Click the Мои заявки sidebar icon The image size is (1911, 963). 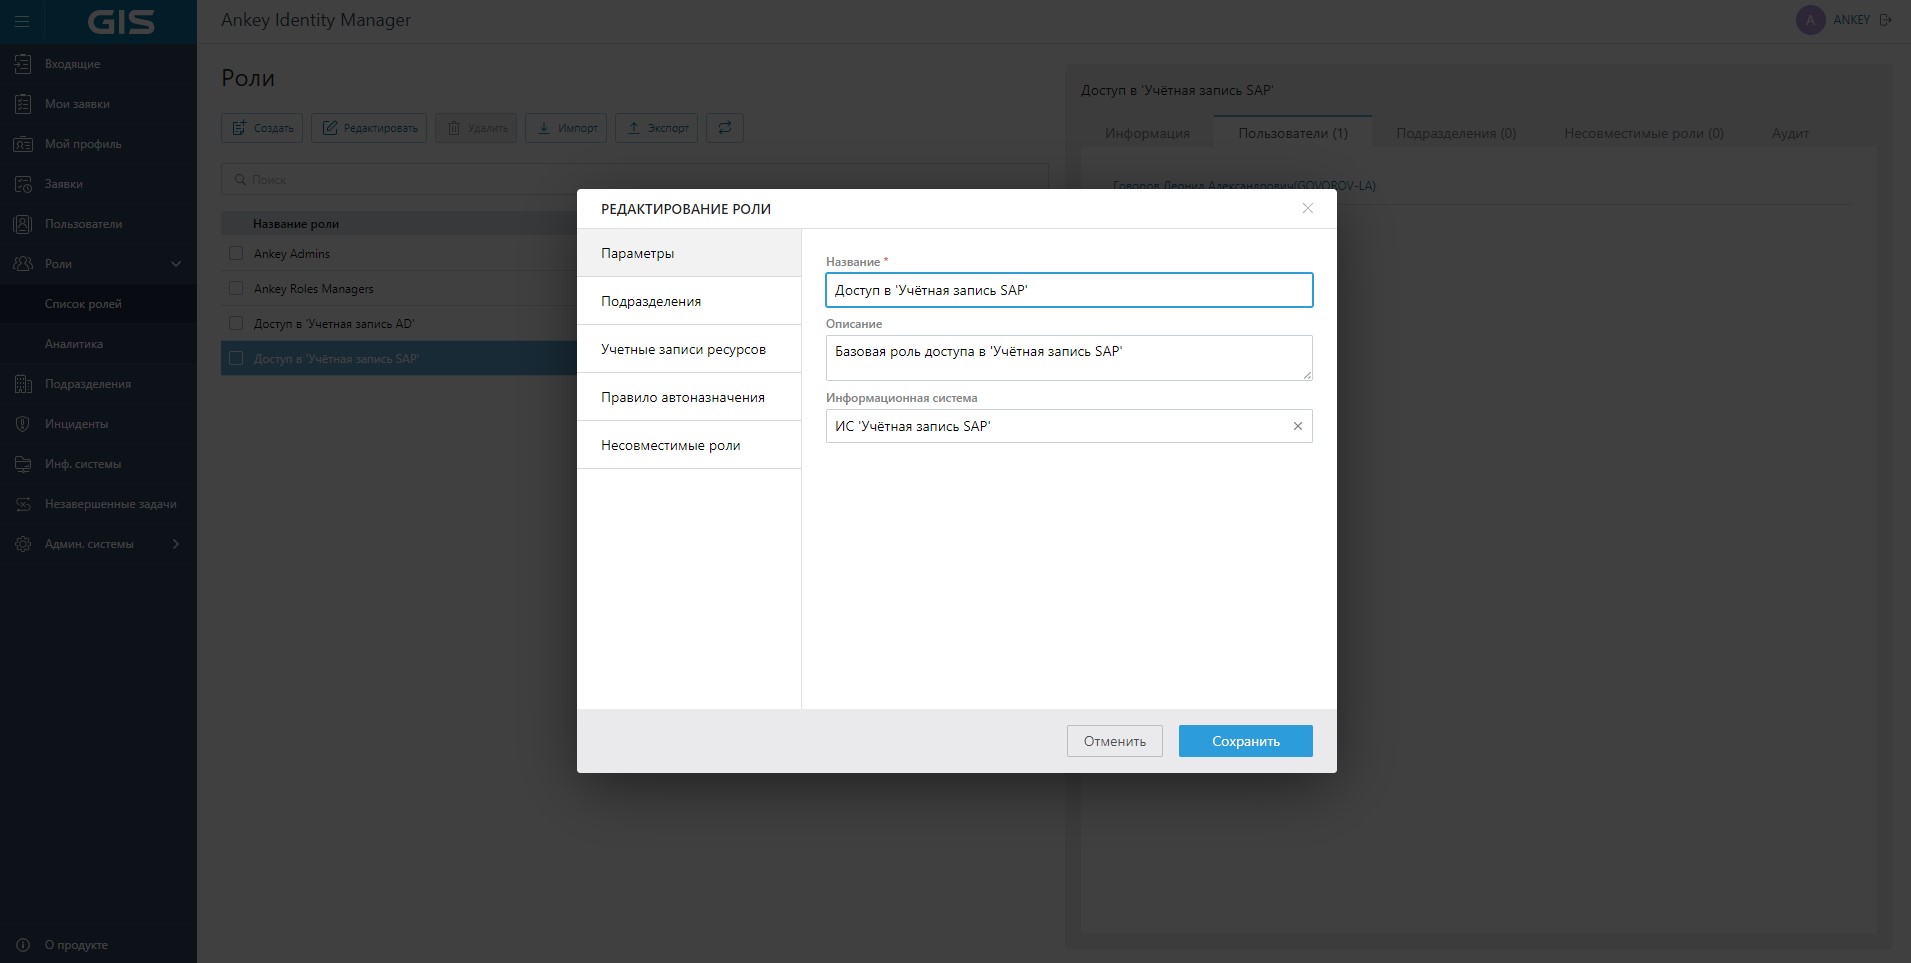pos(23,104)
